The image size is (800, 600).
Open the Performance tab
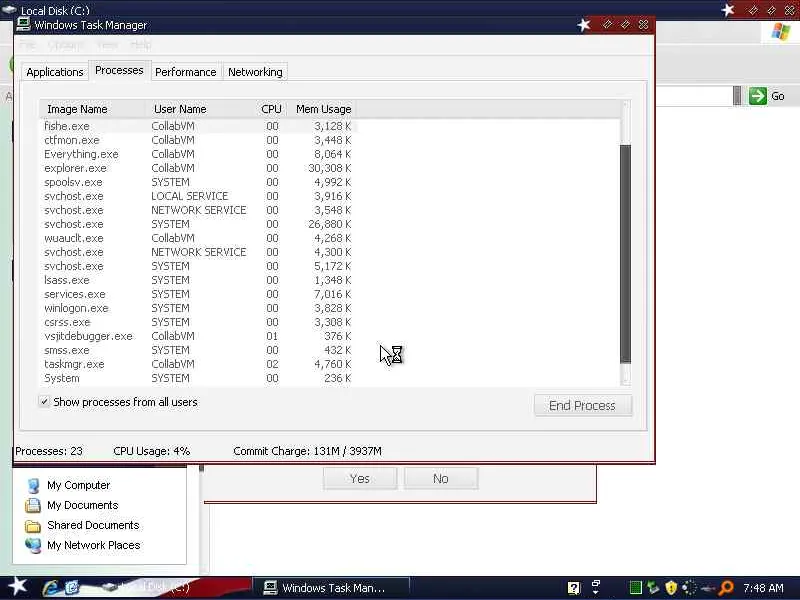click(185, 72)
